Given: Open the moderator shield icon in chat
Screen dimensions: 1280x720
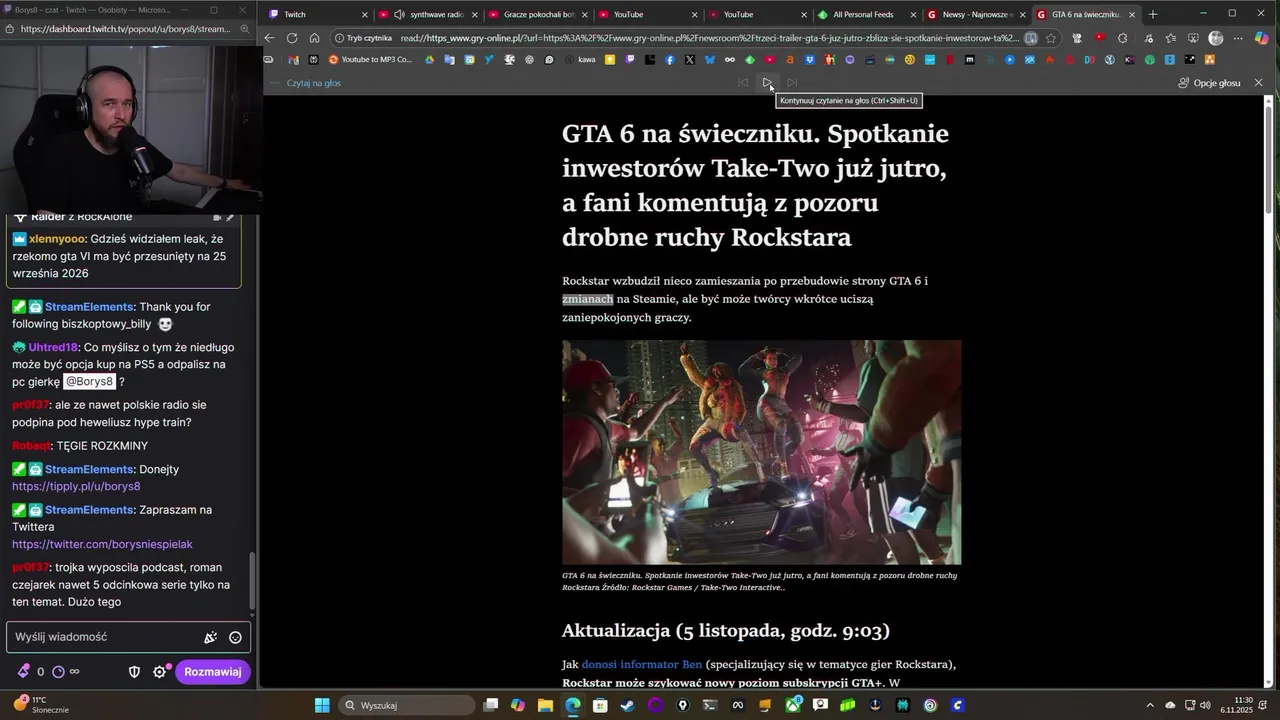Looking at the screenshot, I should pyautogui.click(x=134, y=672).
